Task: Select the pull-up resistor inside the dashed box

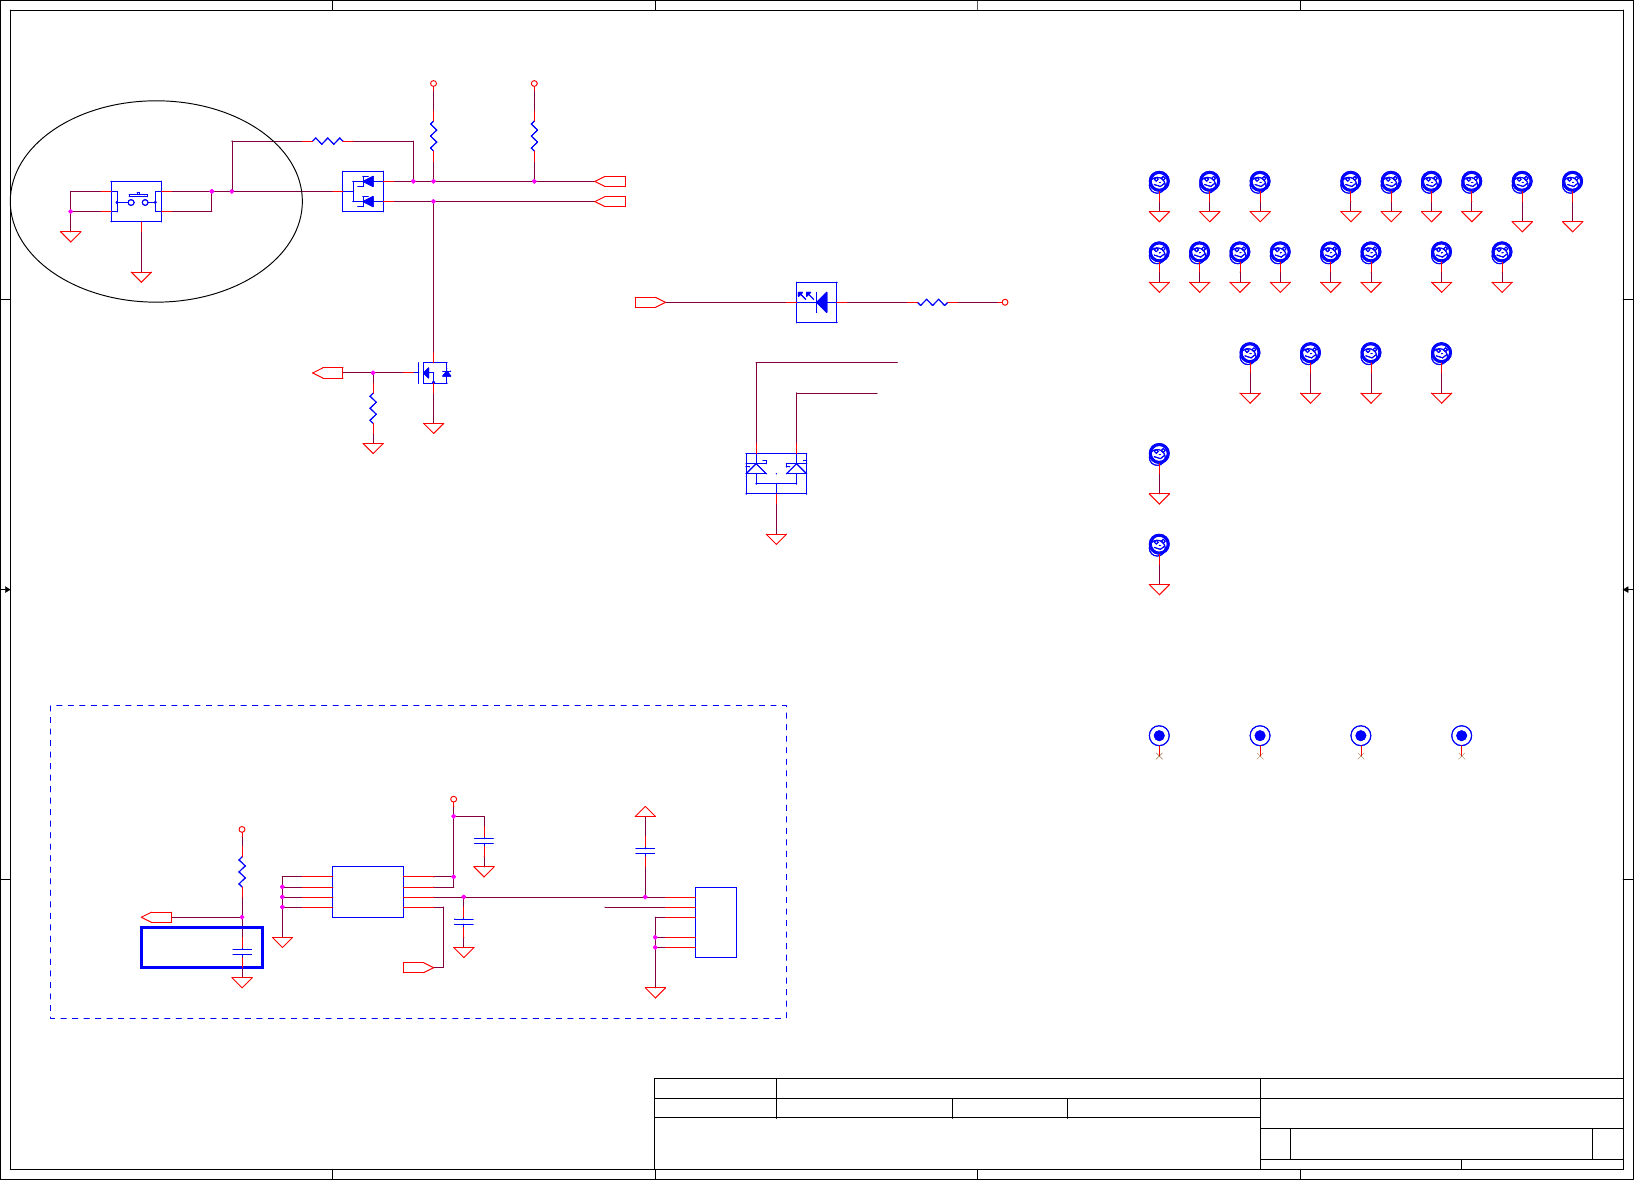Action: point(242,871)
